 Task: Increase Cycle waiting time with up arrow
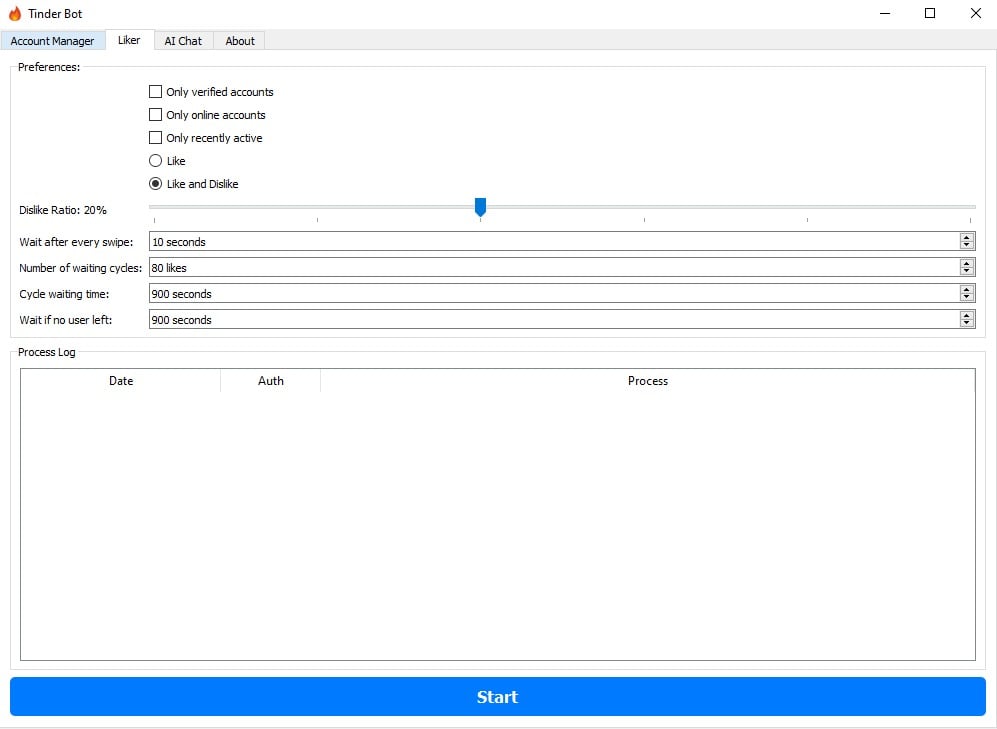click(966, 289)
